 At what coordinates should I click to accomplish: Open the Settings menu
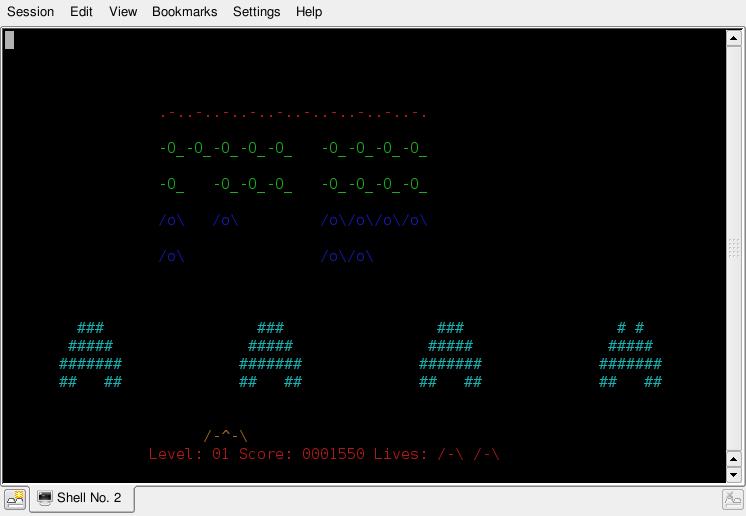[x=256, y=12]
